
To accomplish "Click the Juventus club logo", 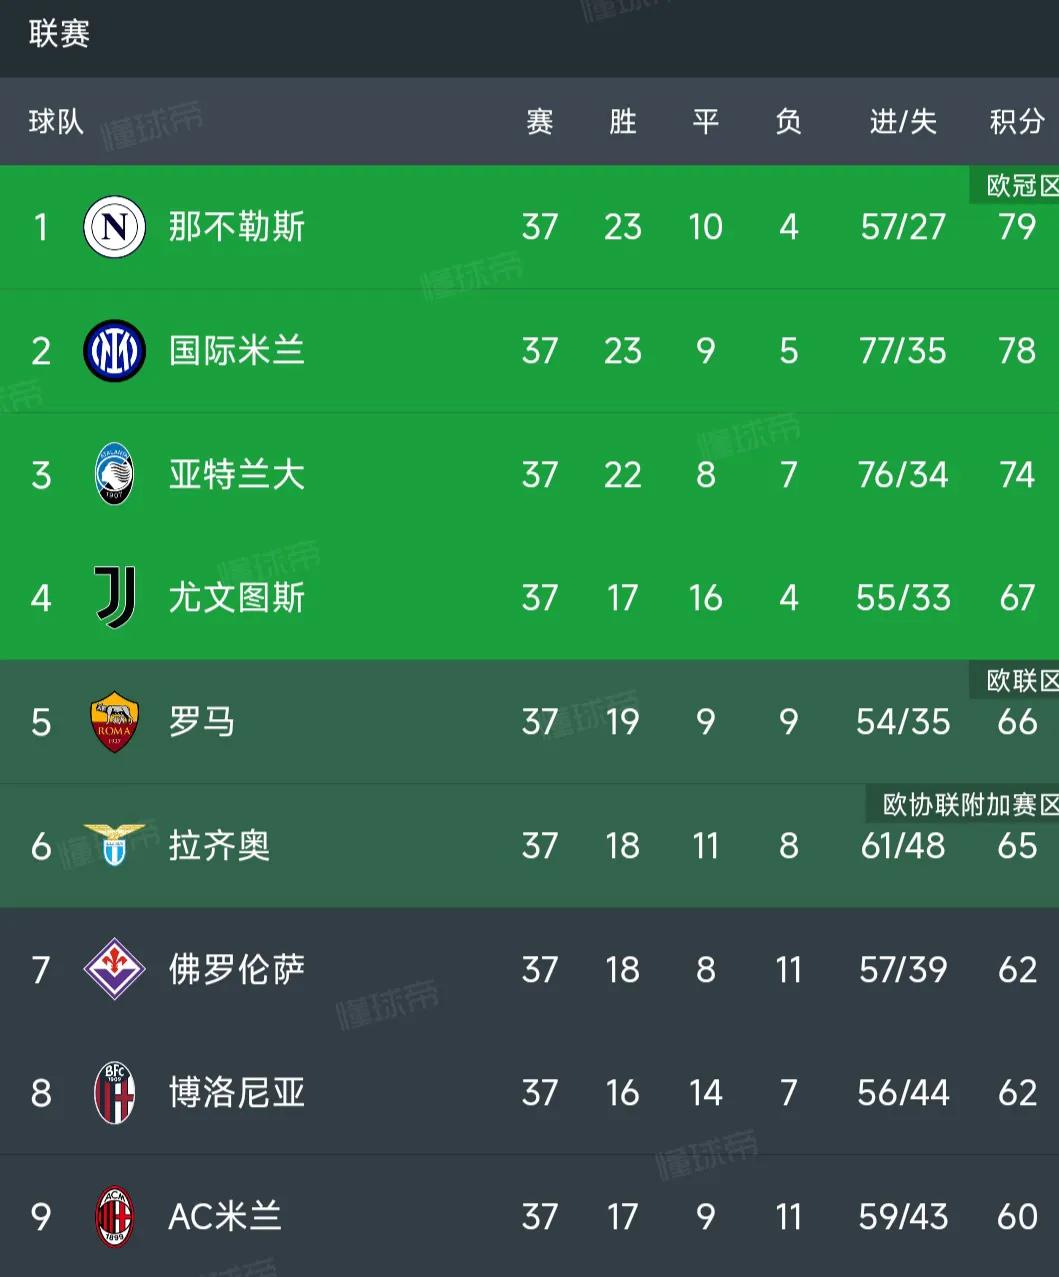I will tap(114, 598).
